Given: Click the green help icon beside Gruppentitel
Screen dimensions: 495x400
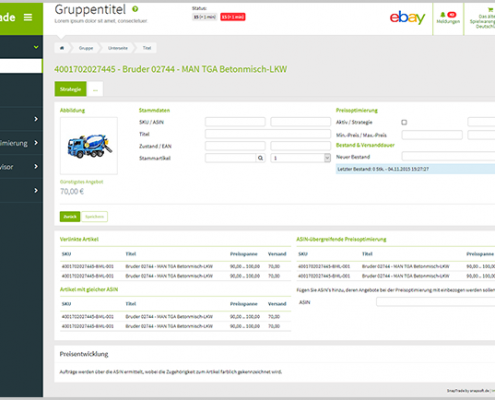Looking at the screenshot, I should point(135,9).
